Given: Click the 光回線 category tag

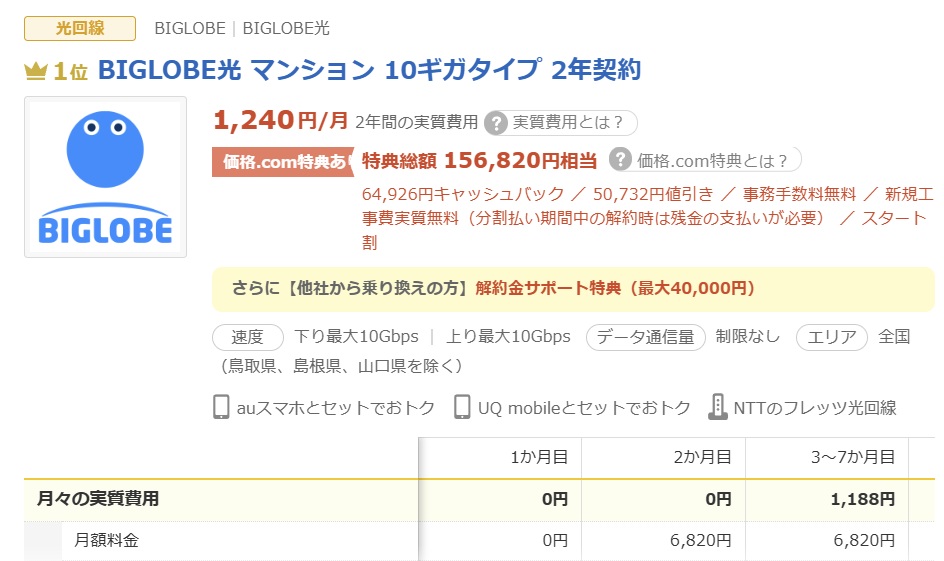Looking at the screenshot, I should pyautogui.click(x=80, y=28).
